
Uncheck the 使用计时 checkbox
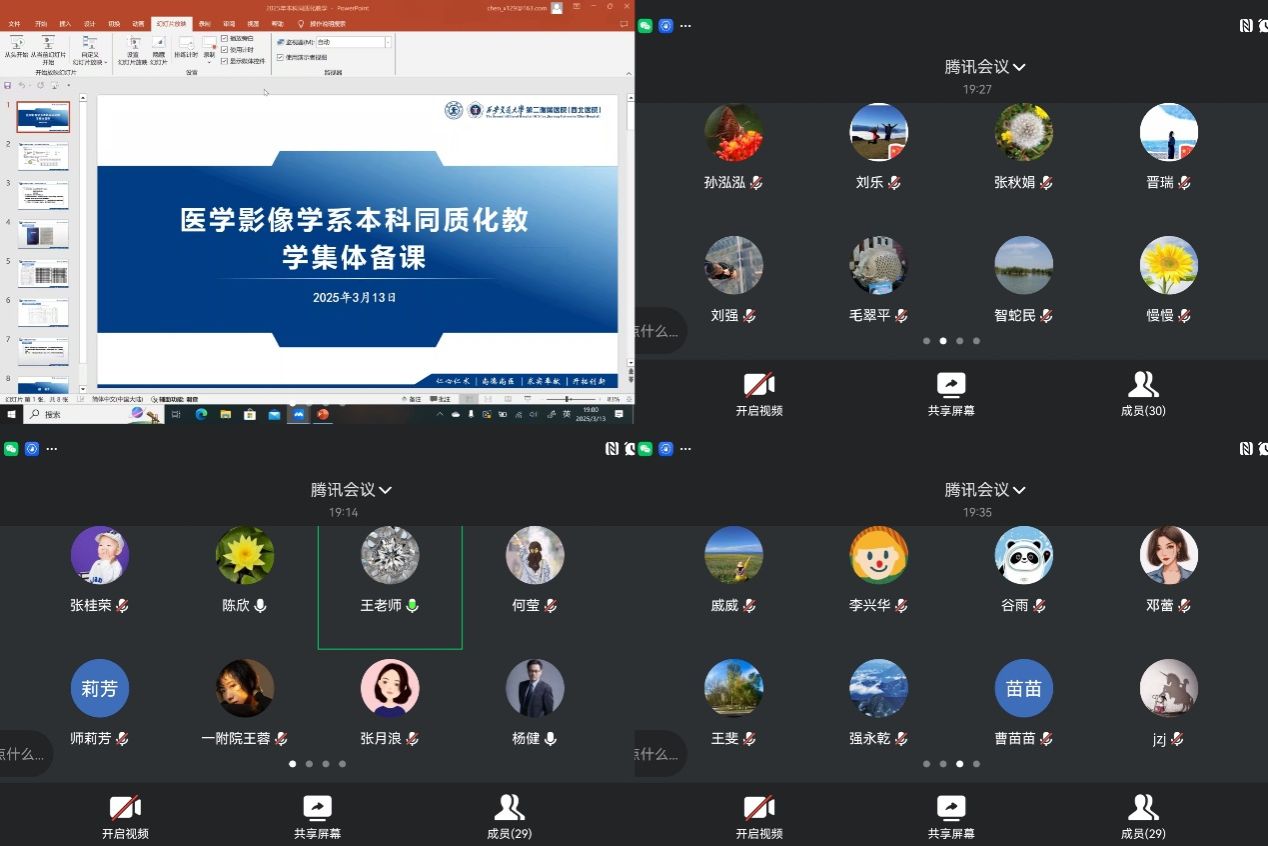point(225,49)
